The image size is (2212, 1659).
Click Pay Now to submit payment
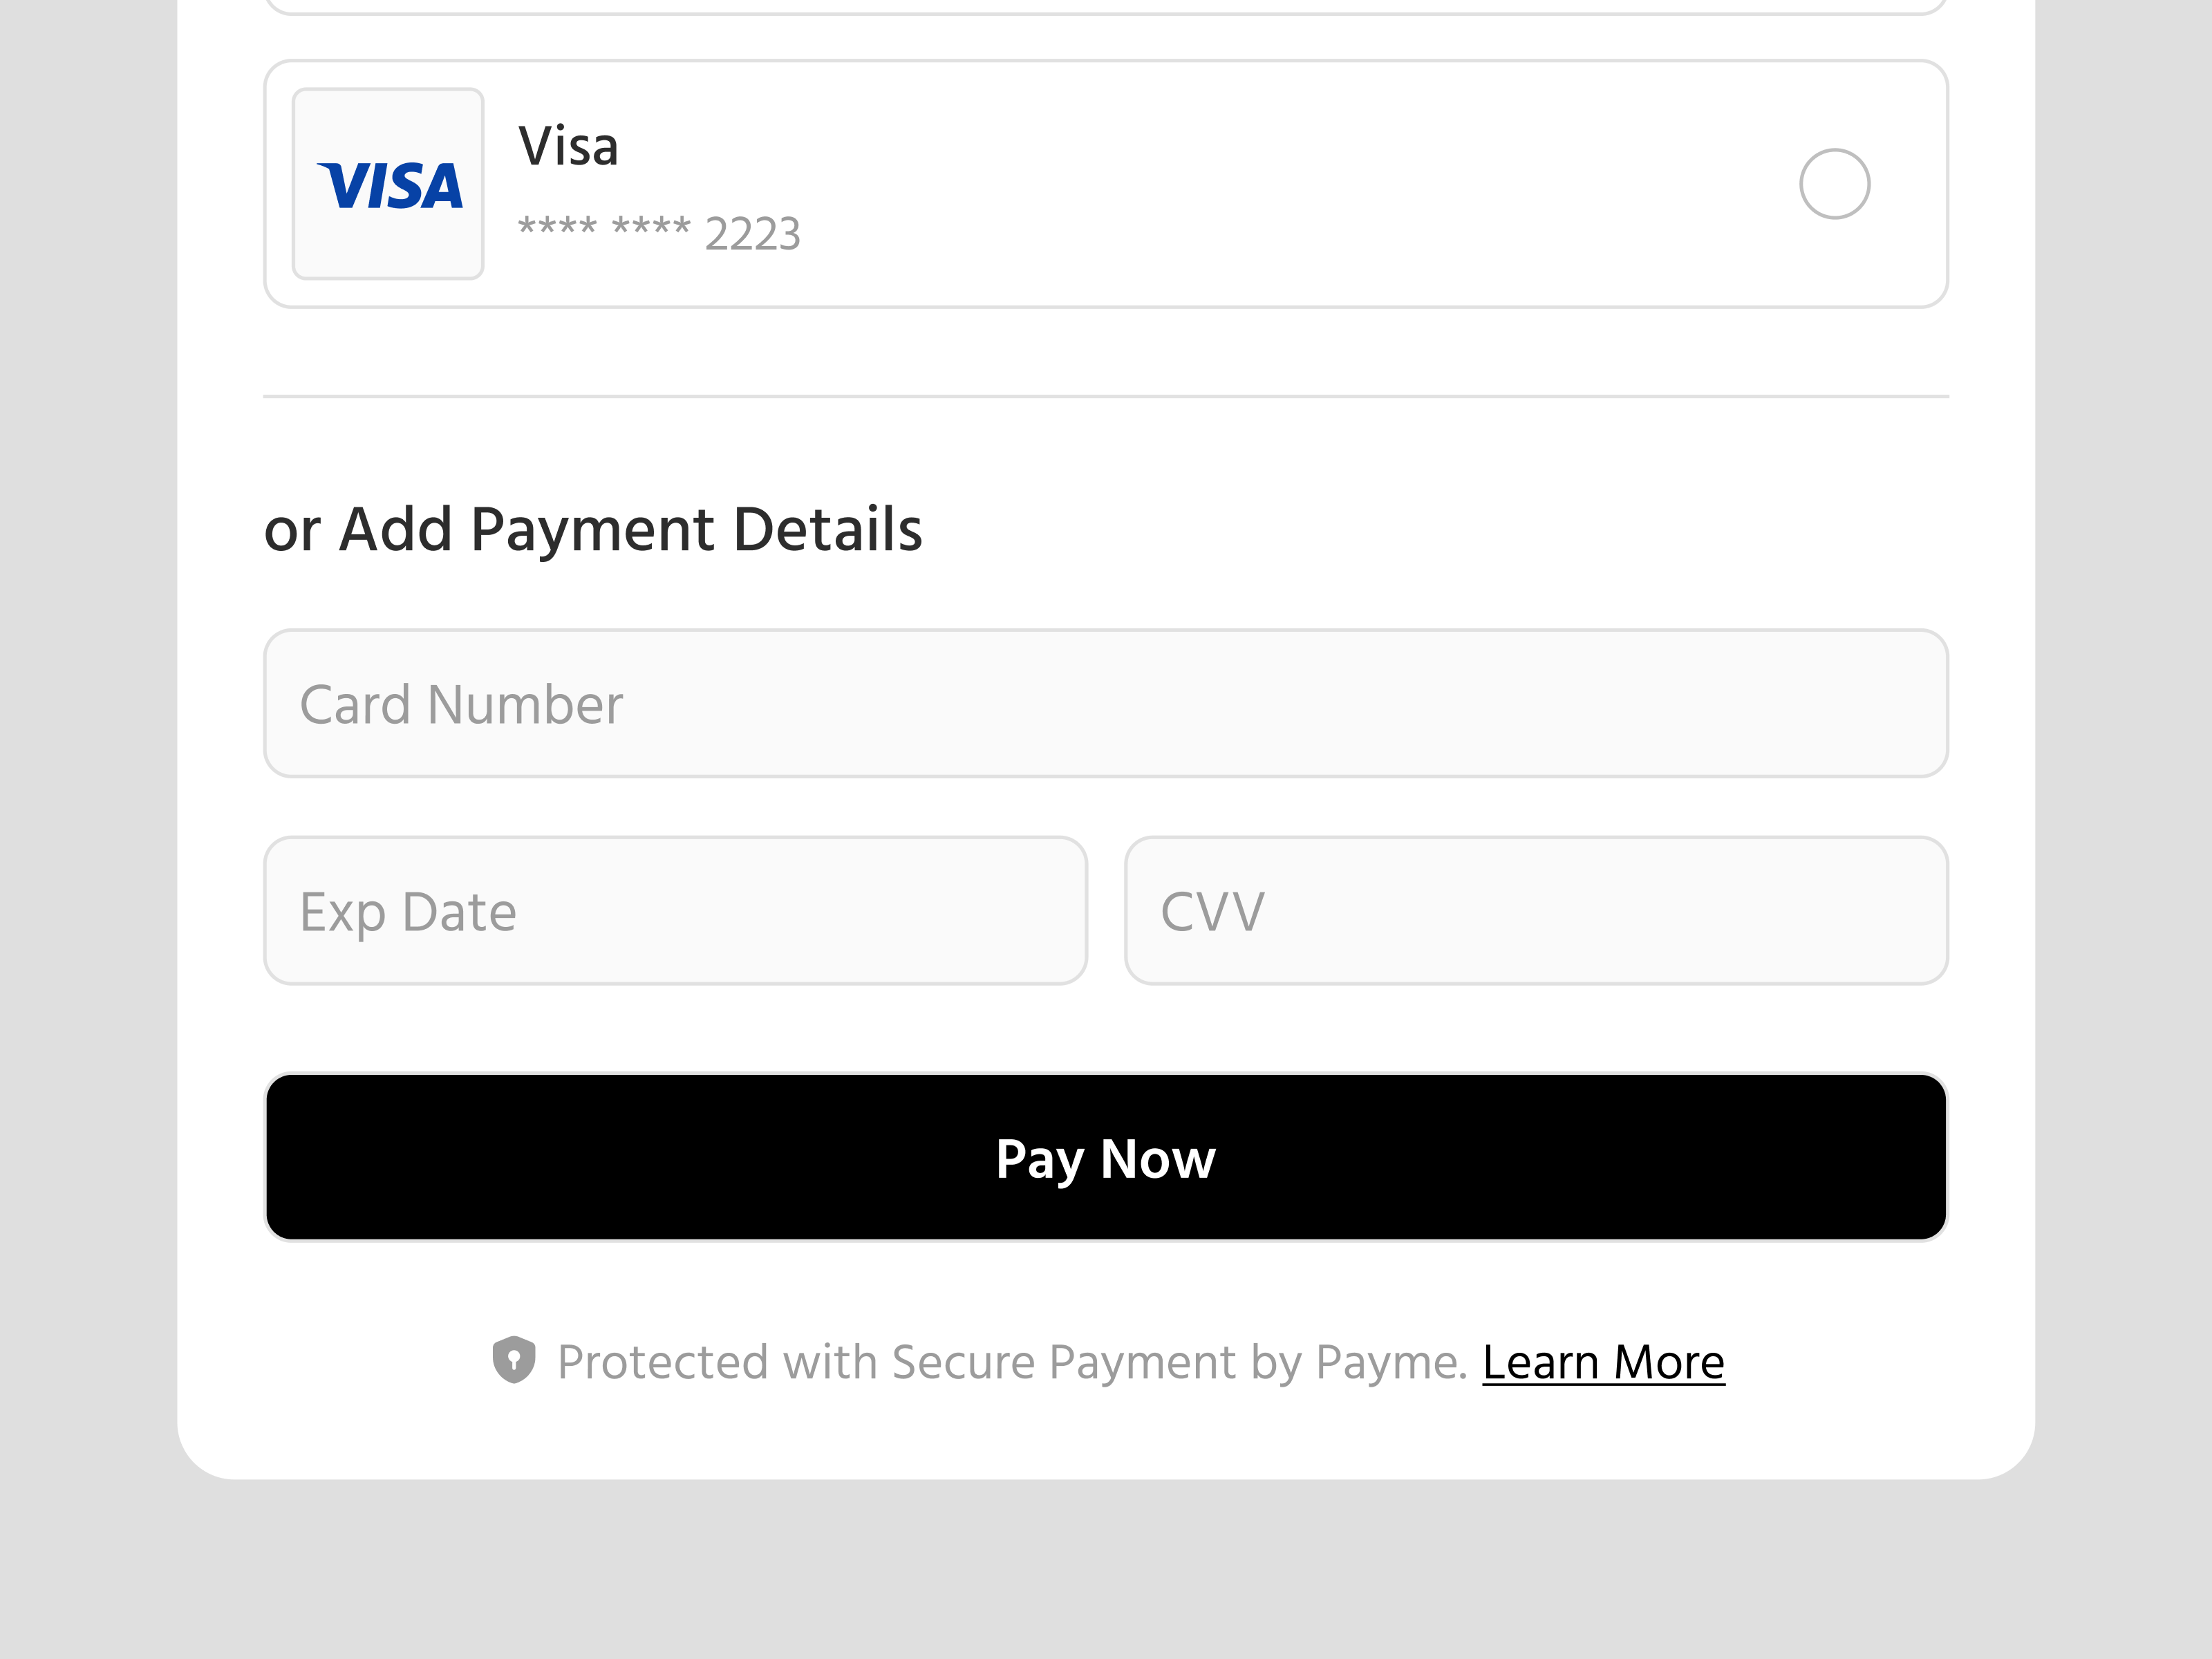(x=1105, y=1157)
